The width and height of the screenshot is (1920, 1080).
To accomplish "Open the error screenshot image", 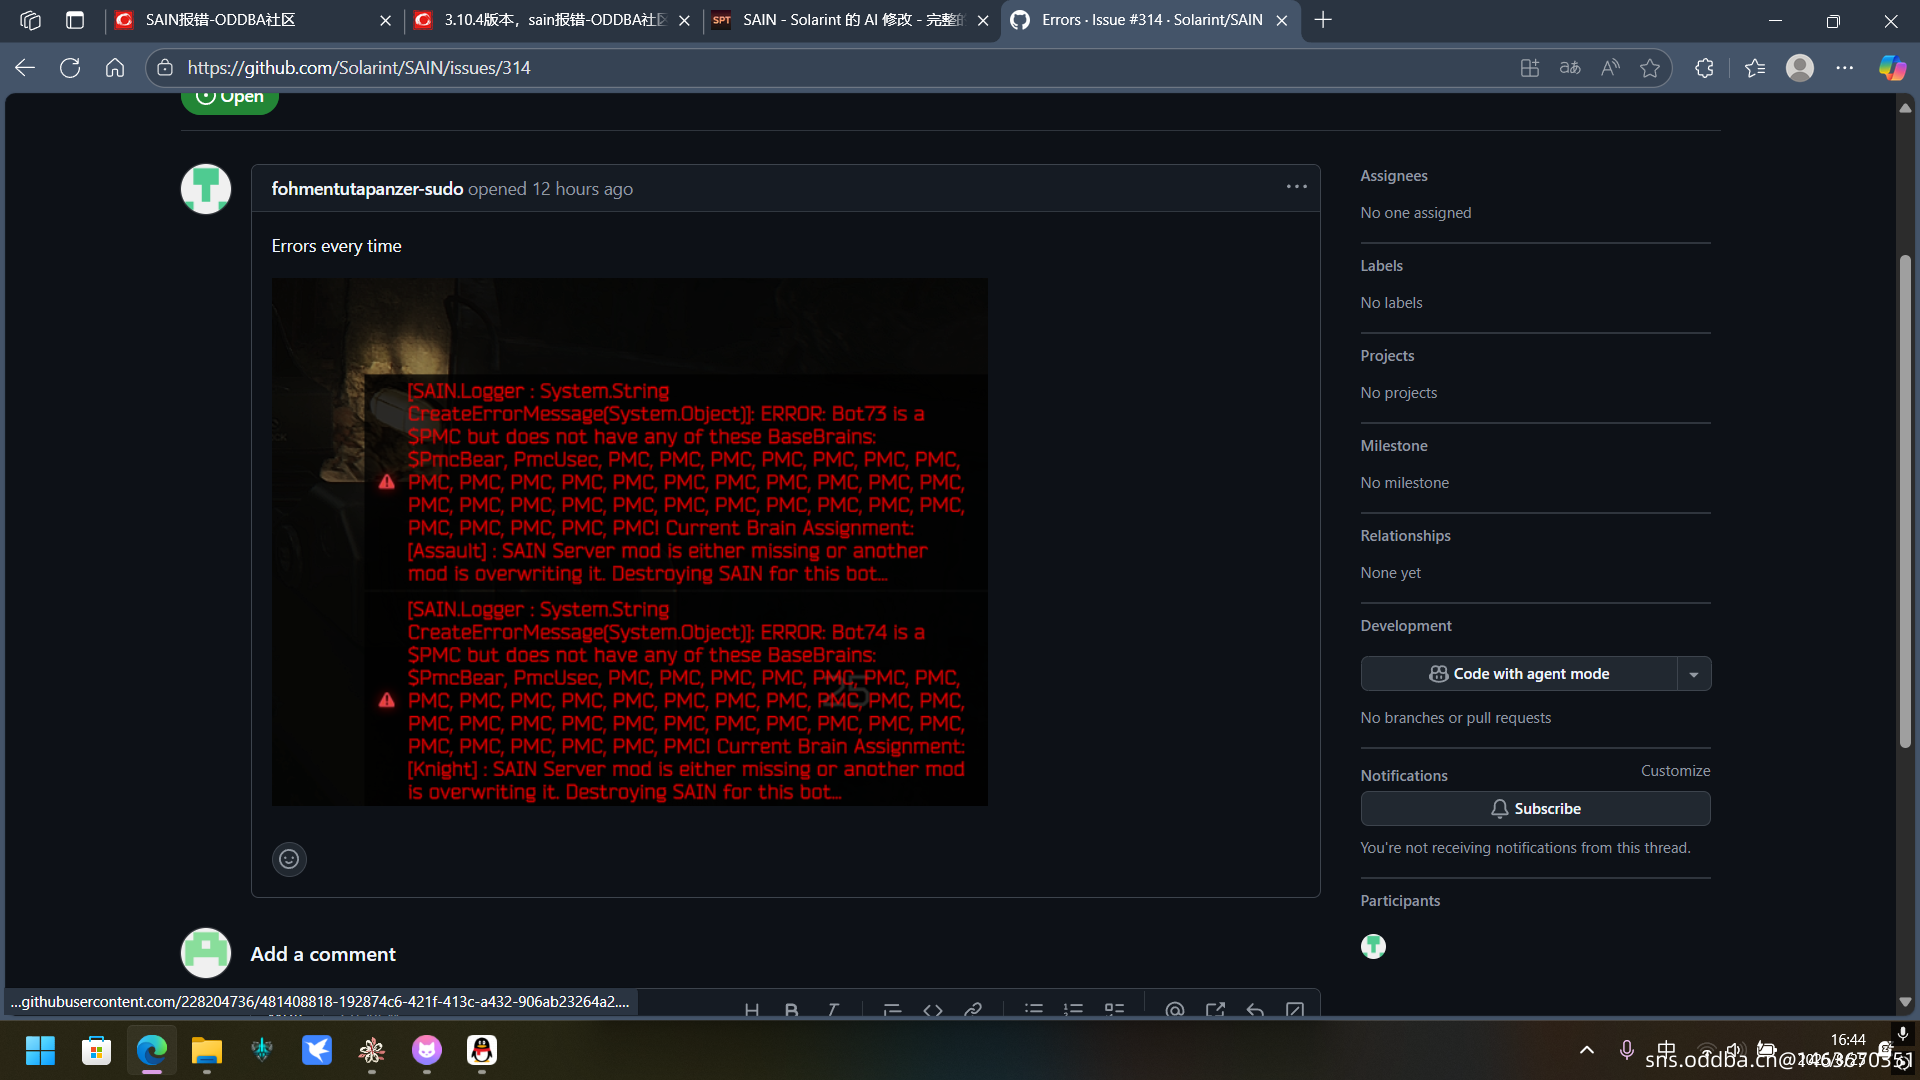I will (630, 542).
